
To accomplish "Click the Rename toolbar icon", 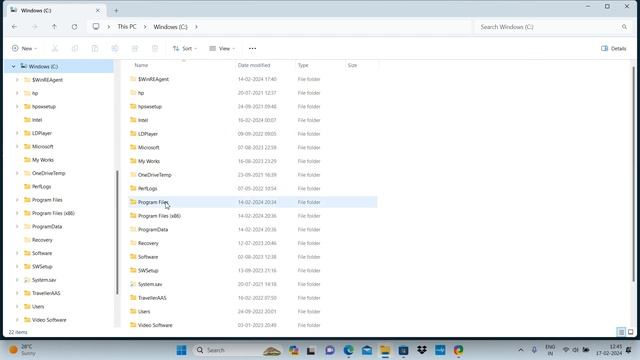I will click(115, 49).
